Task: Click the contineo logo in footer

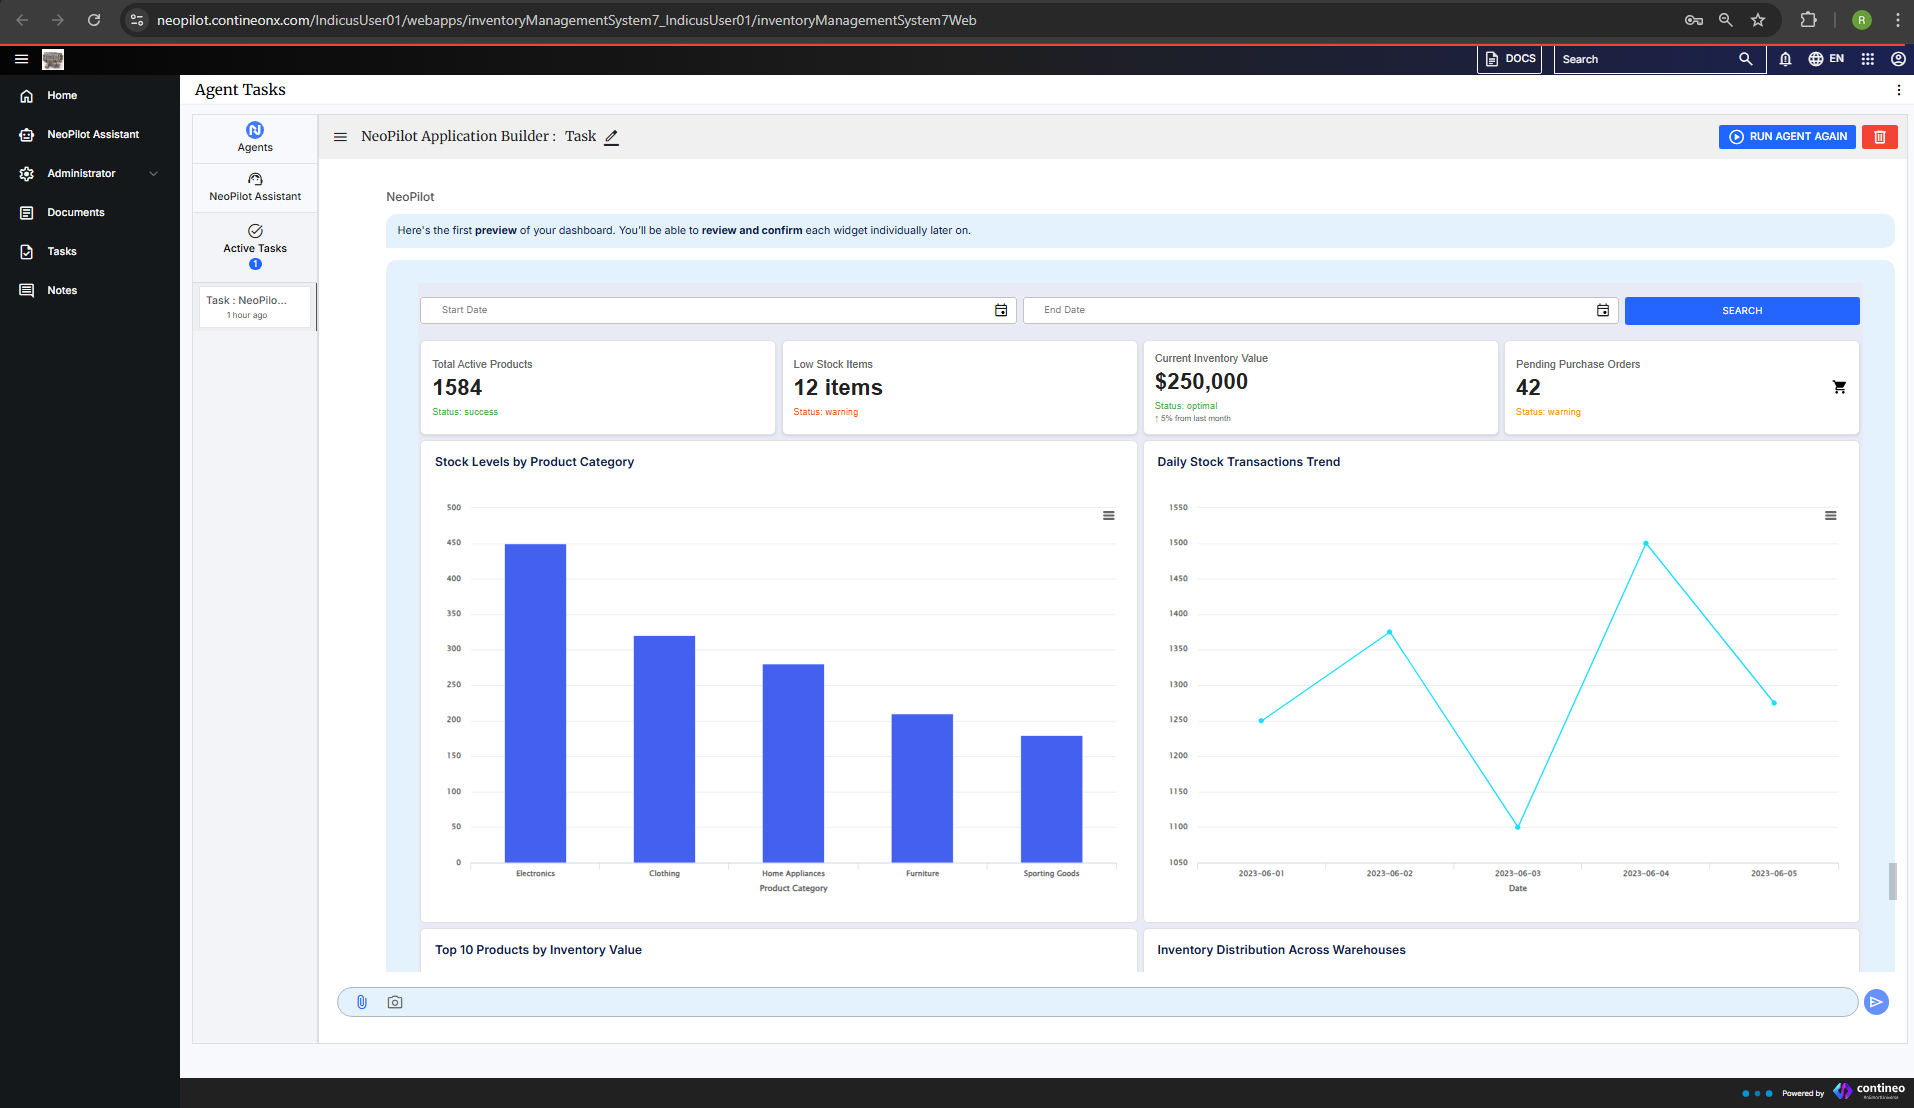Action: coord(1869,1091)
